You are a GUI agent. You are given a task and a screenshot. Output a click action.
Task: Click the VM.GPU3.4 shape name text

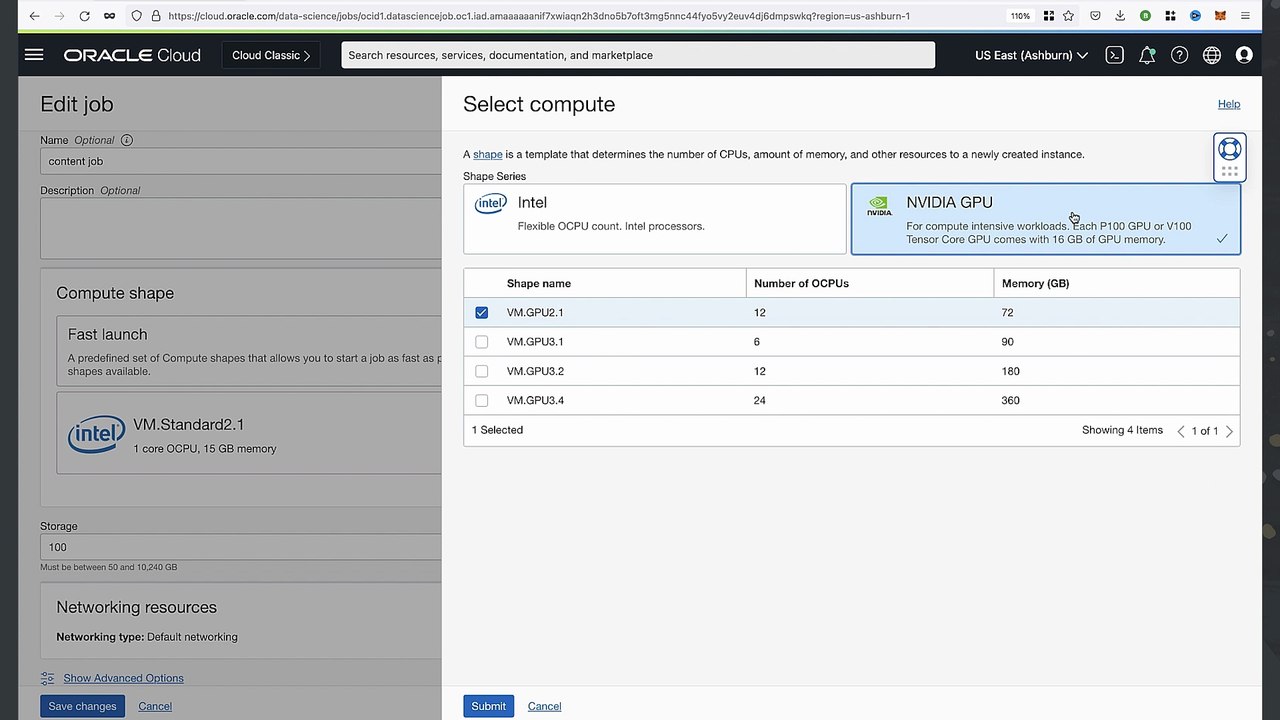[x=535, y=400]
